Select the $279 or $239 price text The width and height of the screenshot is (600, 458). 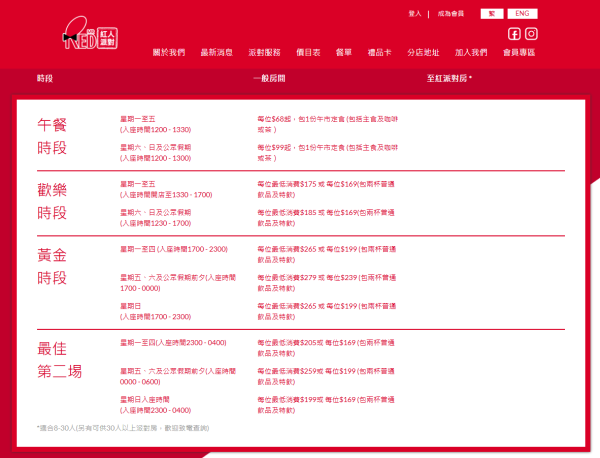point(326,283)
